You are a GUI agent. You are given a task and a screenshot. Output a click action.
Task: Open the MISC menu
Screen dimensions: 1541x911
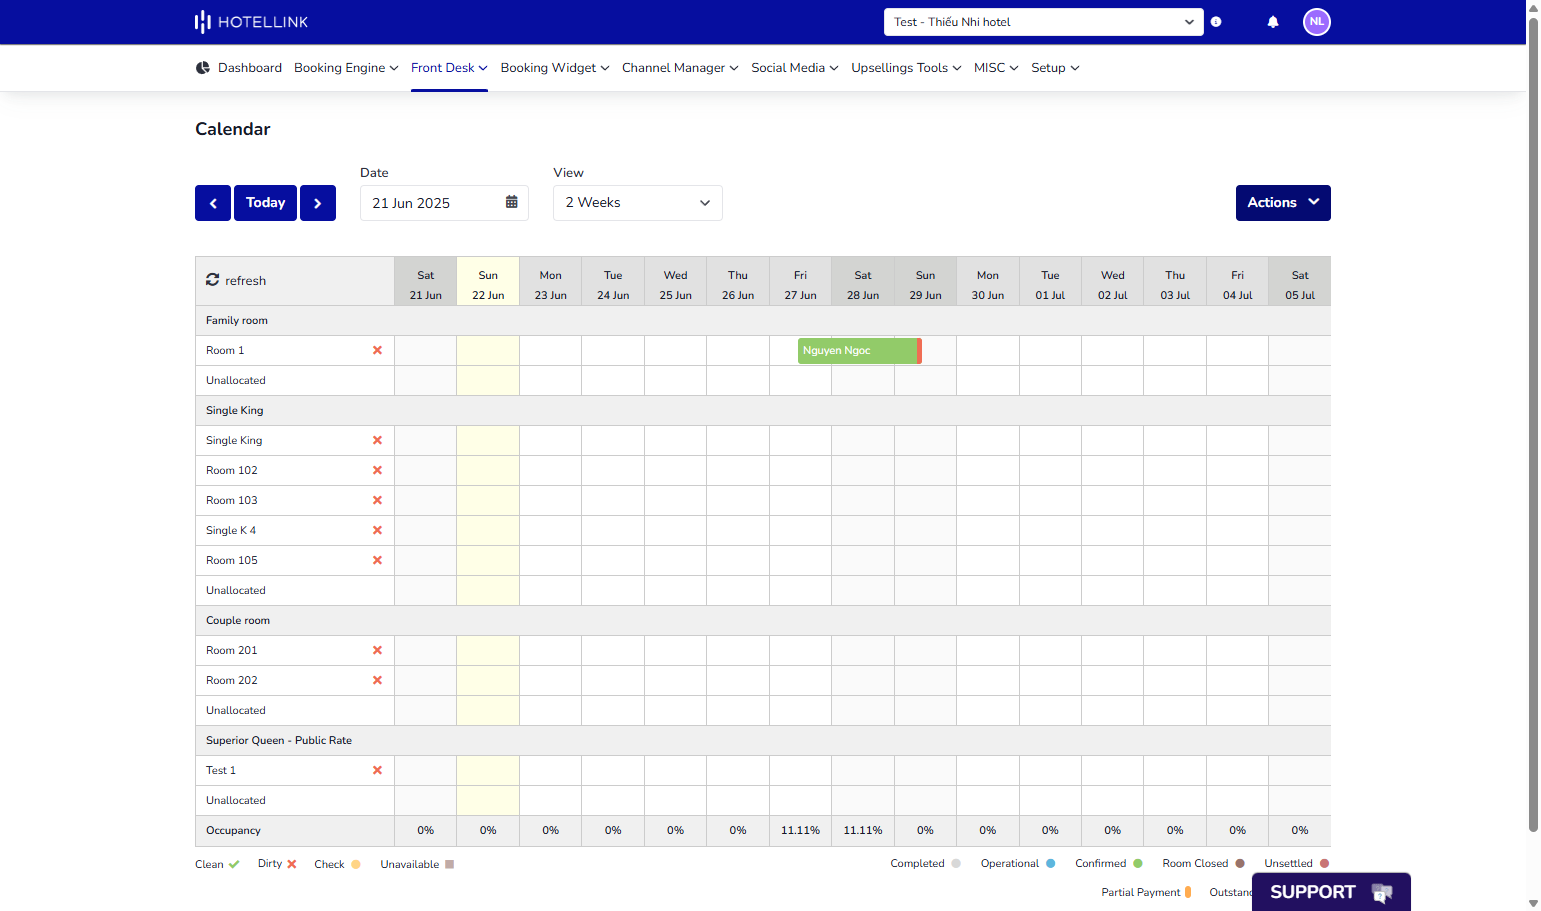point(996,68)
